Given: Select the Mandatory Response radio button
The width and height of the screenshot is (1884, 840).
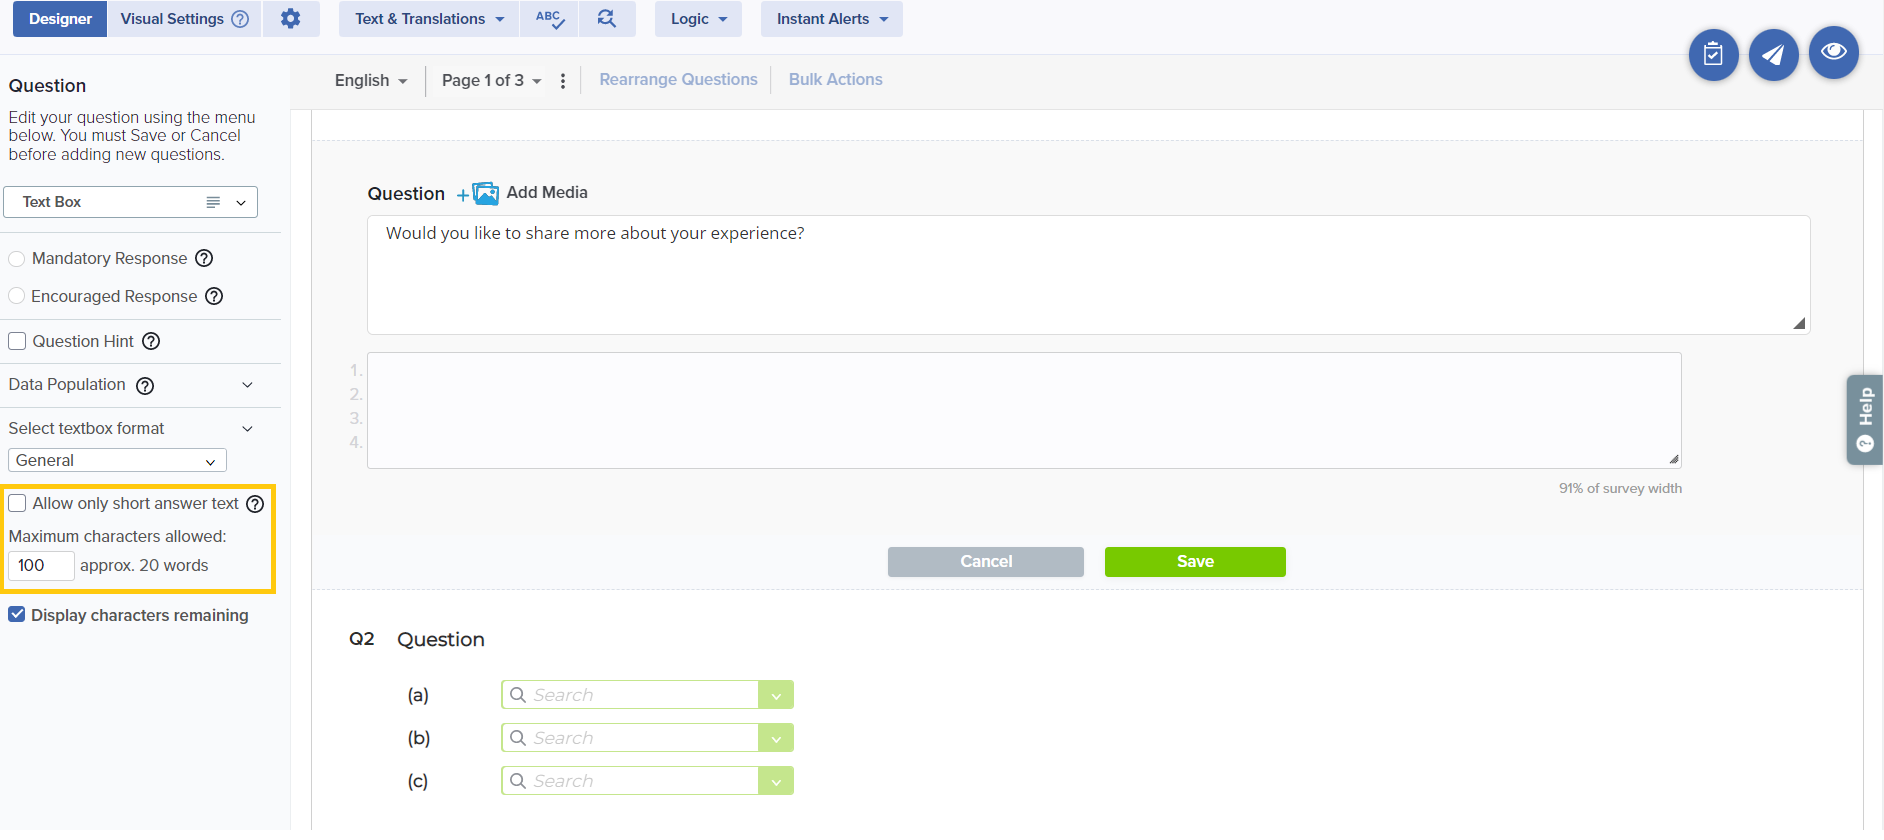Looking at the screenshot, I should click(17, 259).
